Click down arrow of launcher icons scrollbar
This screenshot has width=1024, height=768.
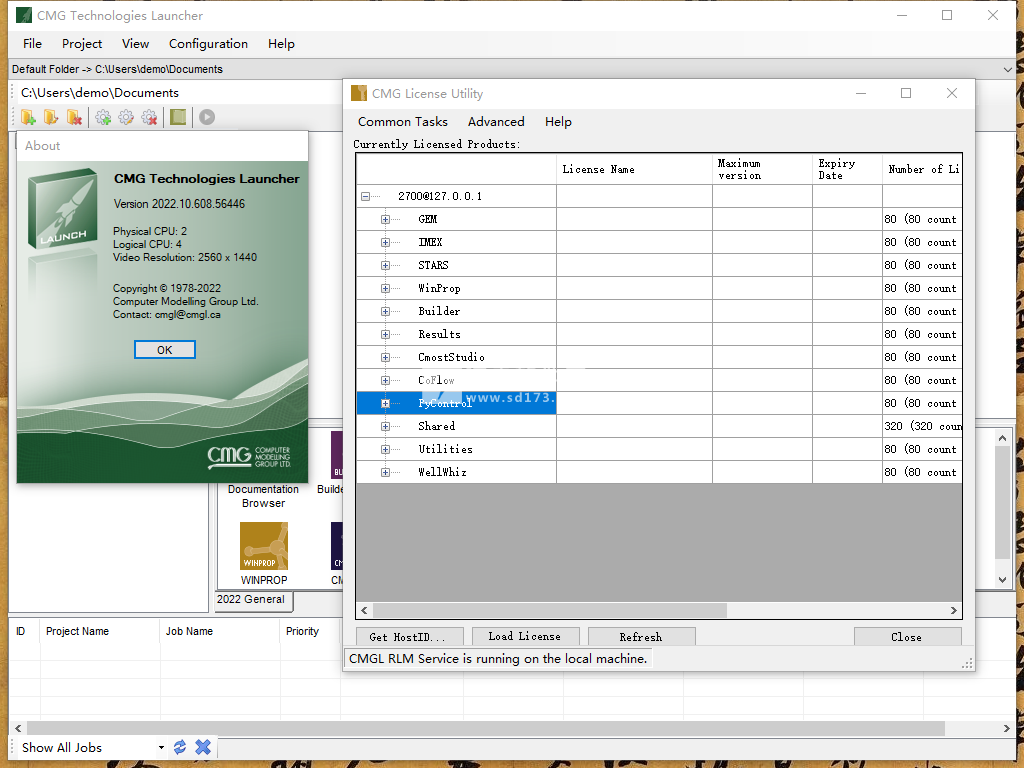(1002, 580)
